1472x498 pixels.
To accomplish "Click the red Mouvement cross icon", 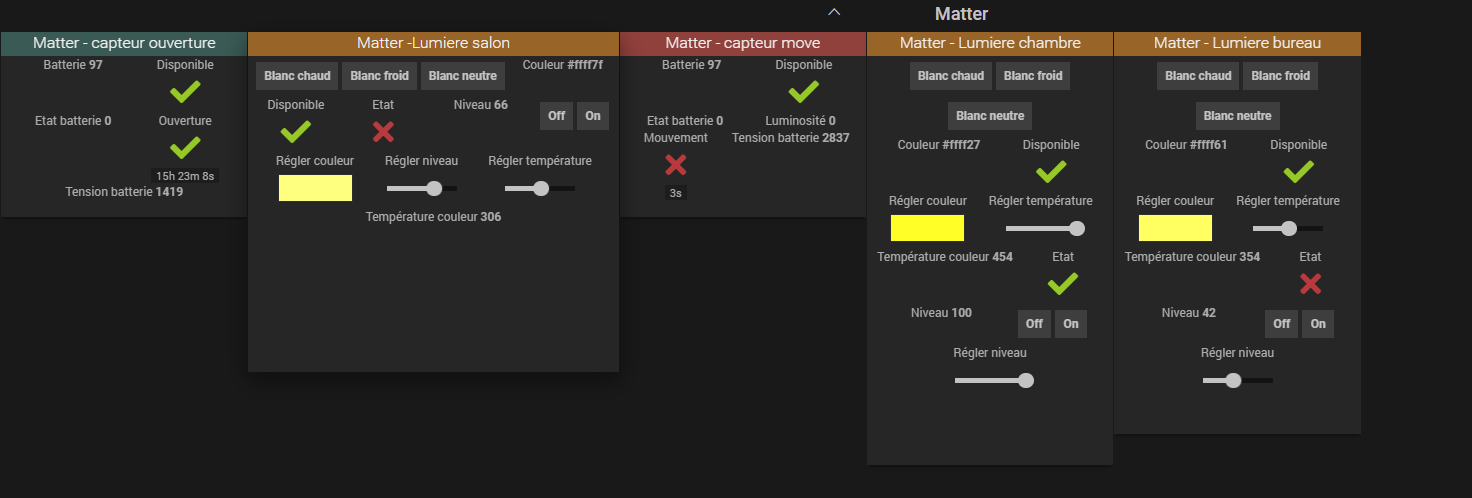I will tap(676, 165).
